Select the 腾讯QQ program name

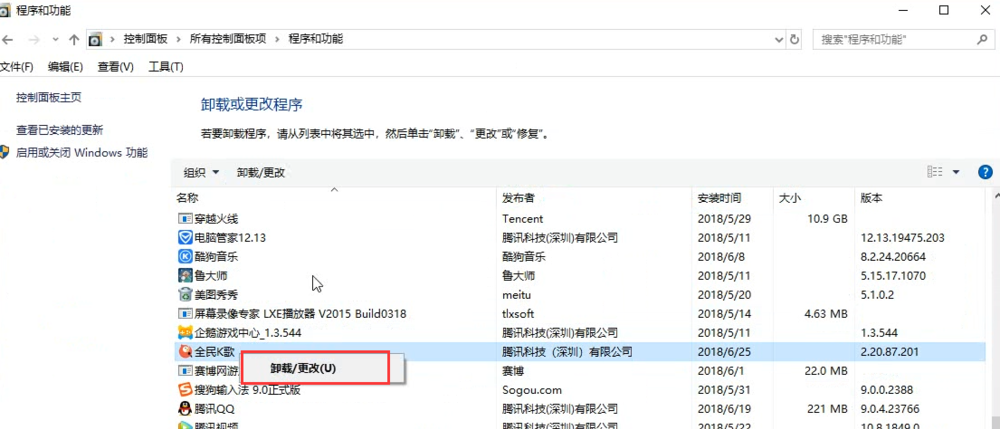(x=215, y=409)
